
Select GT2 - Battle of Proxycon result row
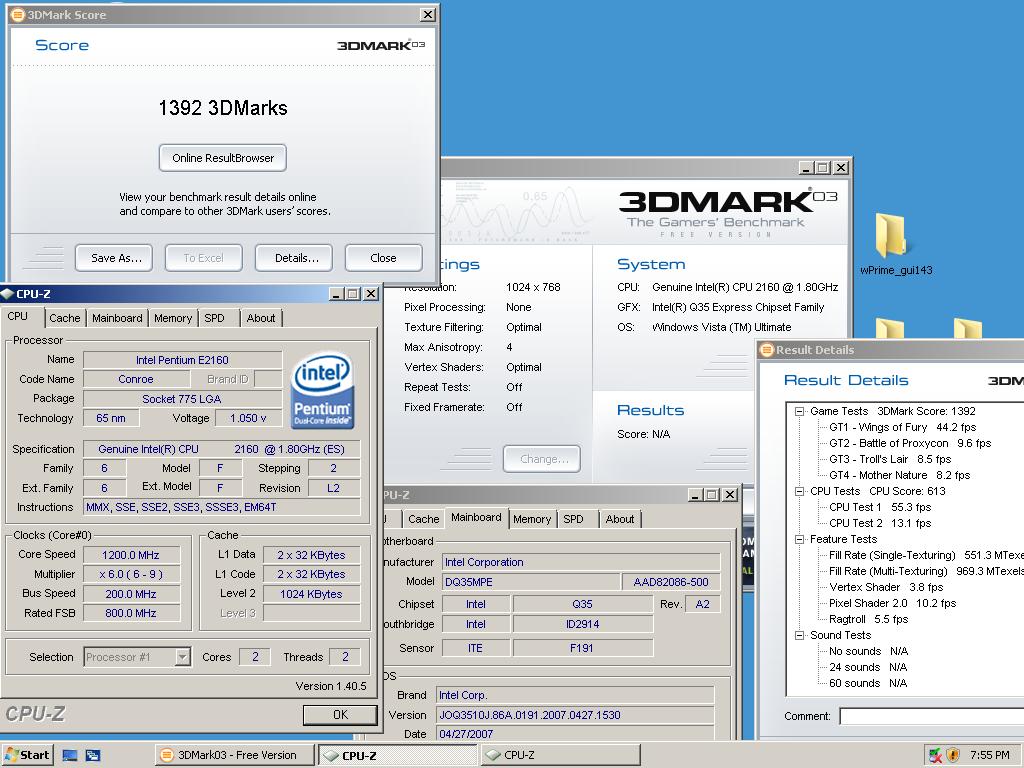pos(910,443)
